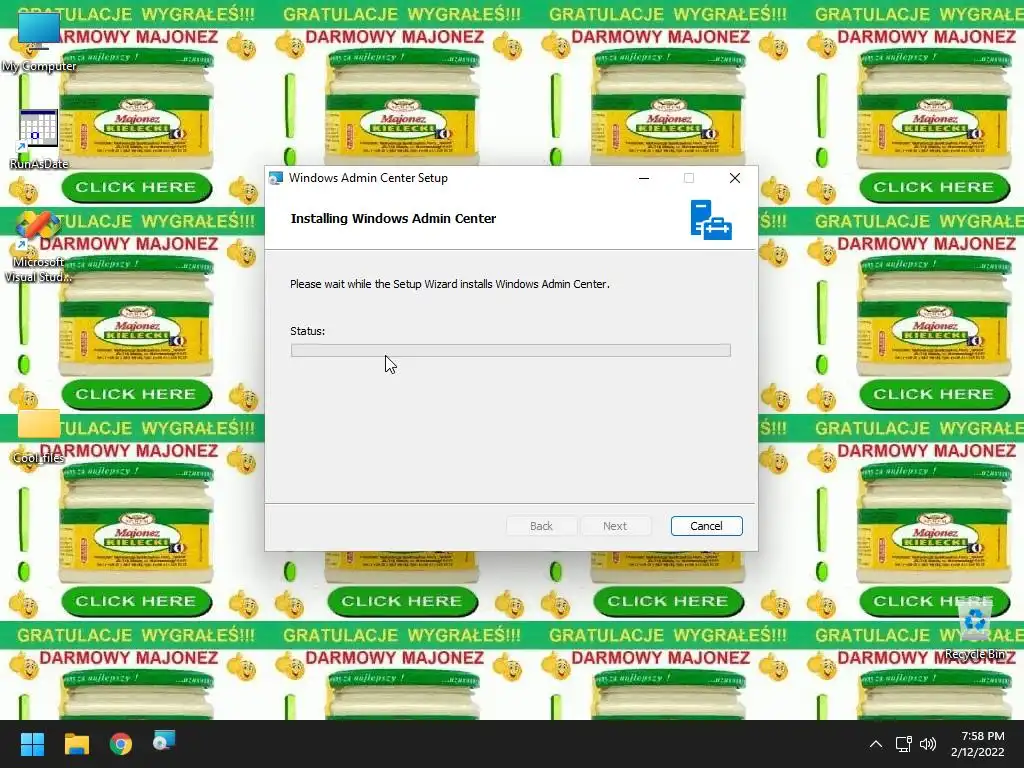Launch Google Chrome from taskbar
The height and width of the screenshot is (768, 1024).
(121, 744)
